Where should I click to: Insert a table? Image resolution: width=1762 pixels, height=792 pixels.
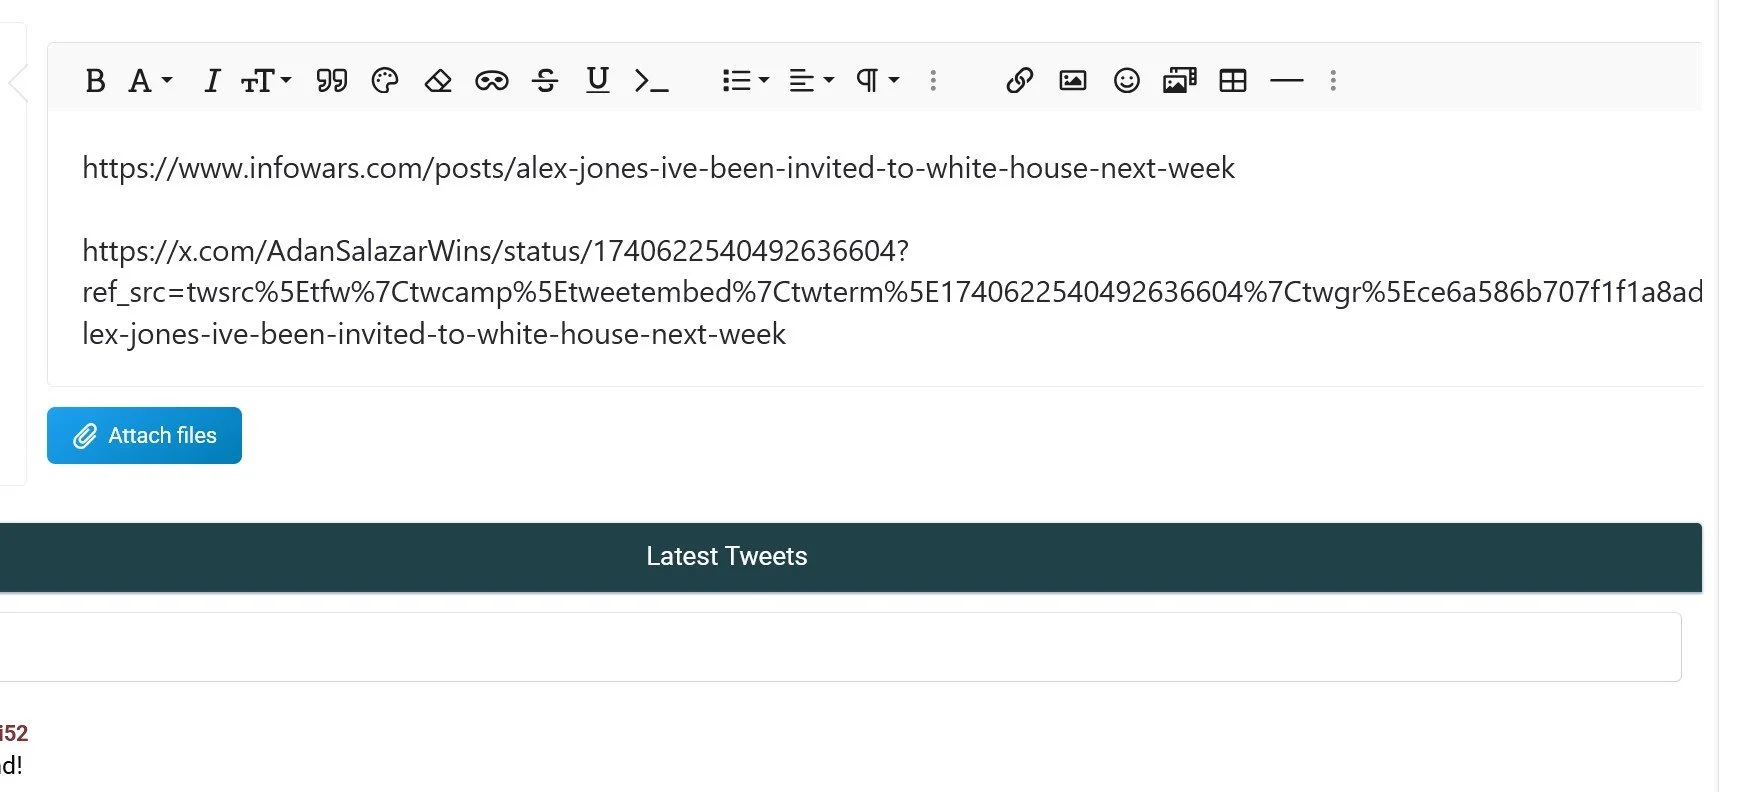point(1233,81)
